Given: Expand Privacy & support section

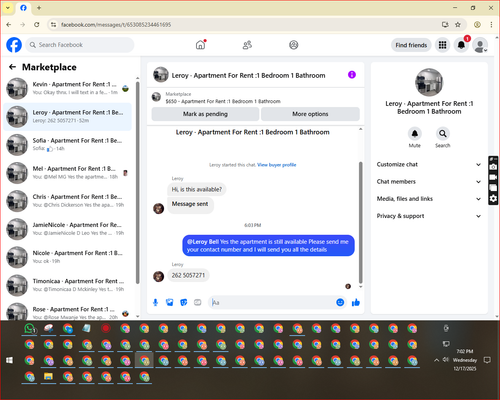Looking at the screenshot, I should click(x=429, y=216).
